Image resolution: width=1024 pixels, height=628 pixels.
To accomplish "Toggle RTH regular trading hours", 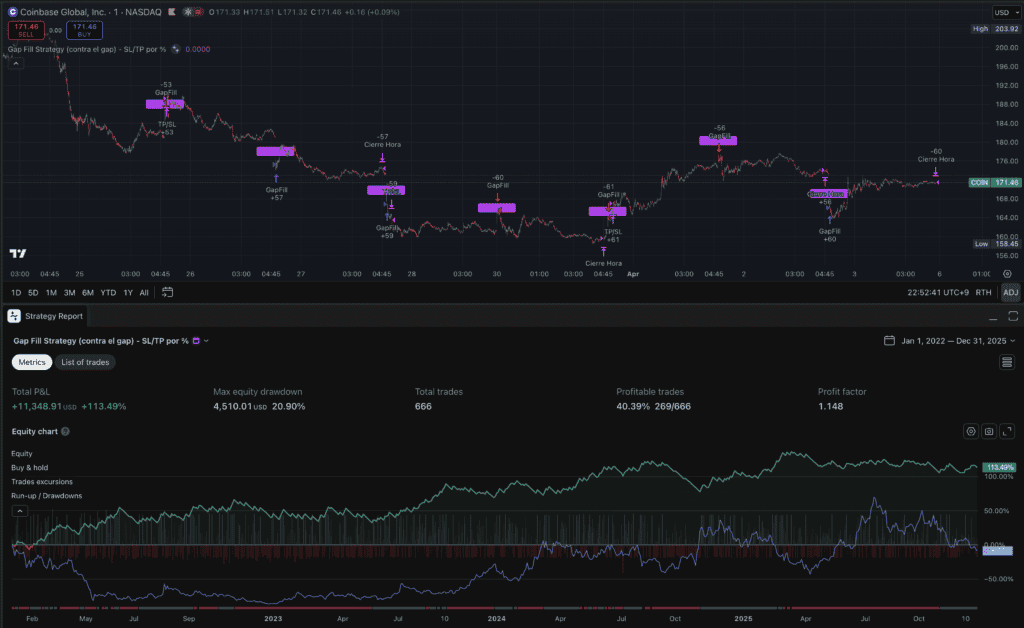I will point(983,292).
